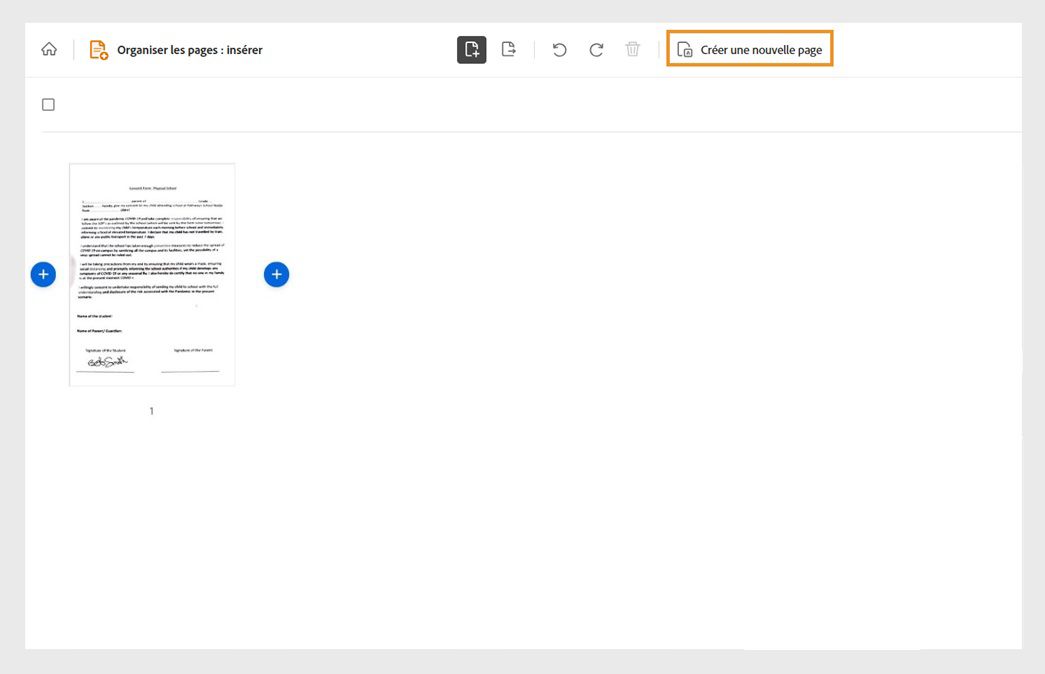Select the insert page button to deactivate it
Screen dimensions: 1045x674
click(470, 48)
